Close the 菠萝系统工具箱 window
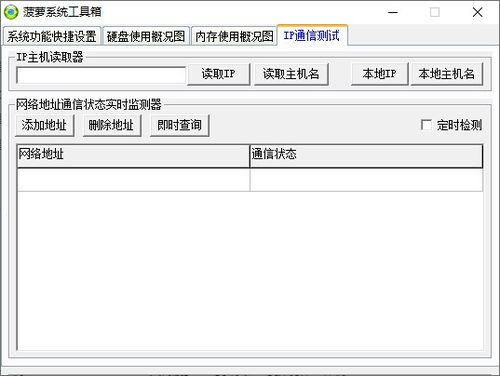The height and width of the screenshot is (376, 500). point(478,13)
